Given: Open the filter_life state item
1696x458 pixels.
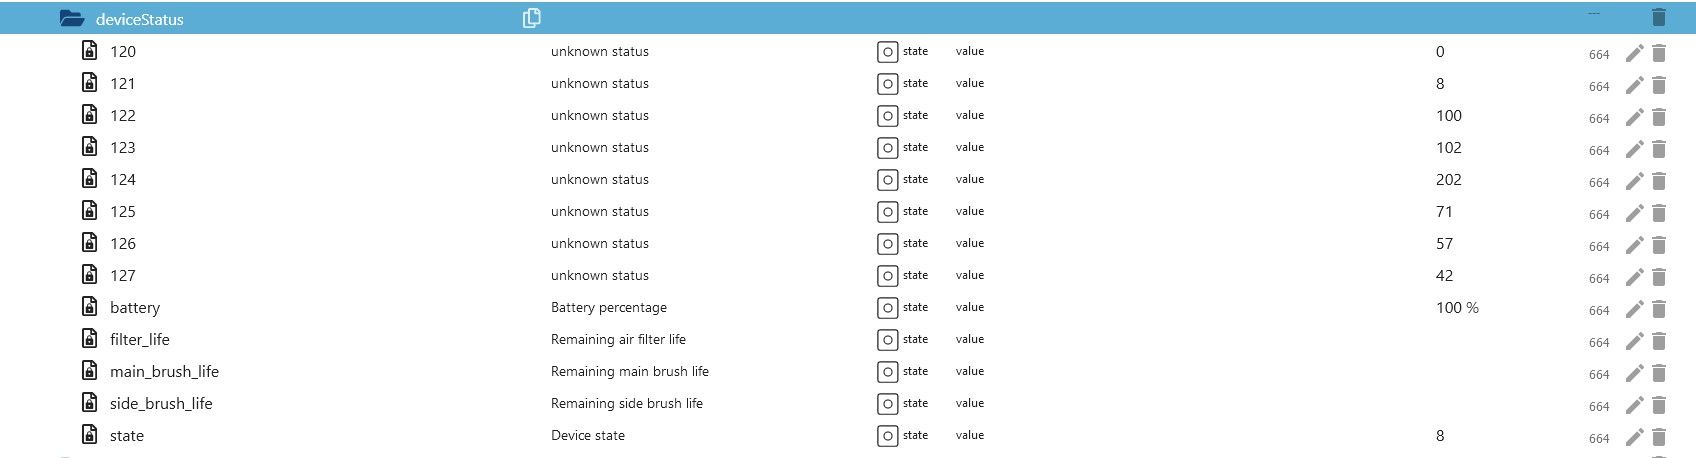Looking at the screenshot, I should click(140, 340).
